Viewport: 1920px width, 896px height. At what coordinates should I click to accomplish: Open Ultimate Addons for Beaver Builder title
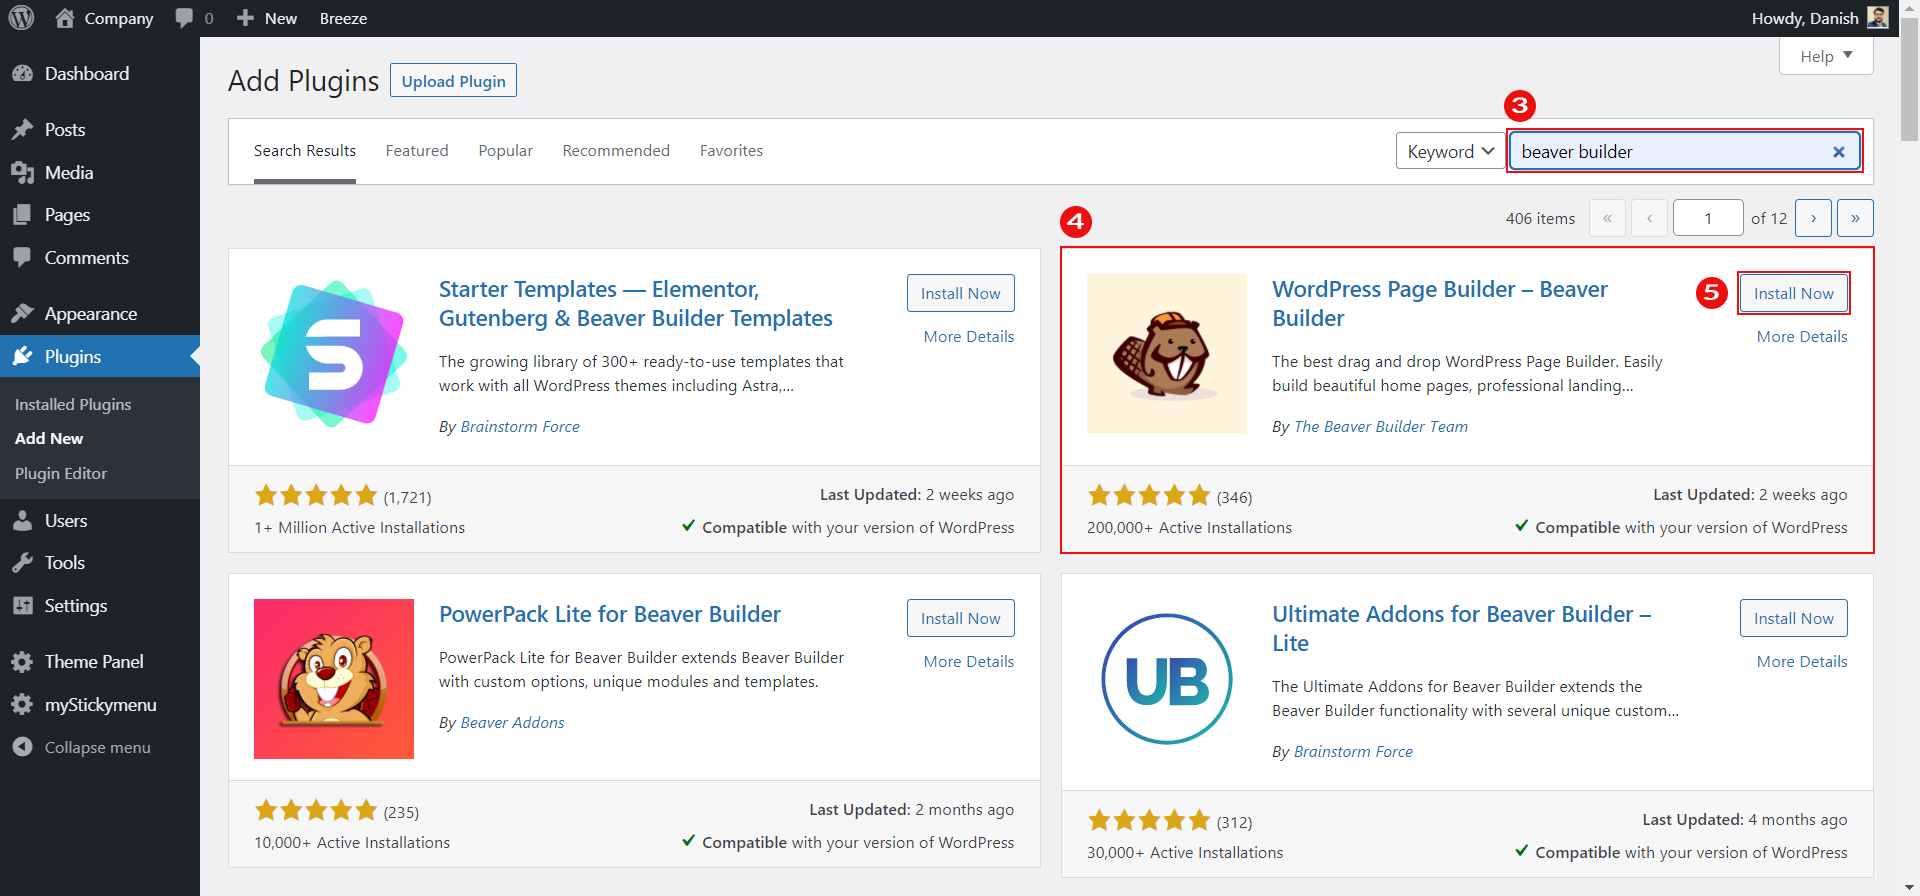pos(1461,629)
